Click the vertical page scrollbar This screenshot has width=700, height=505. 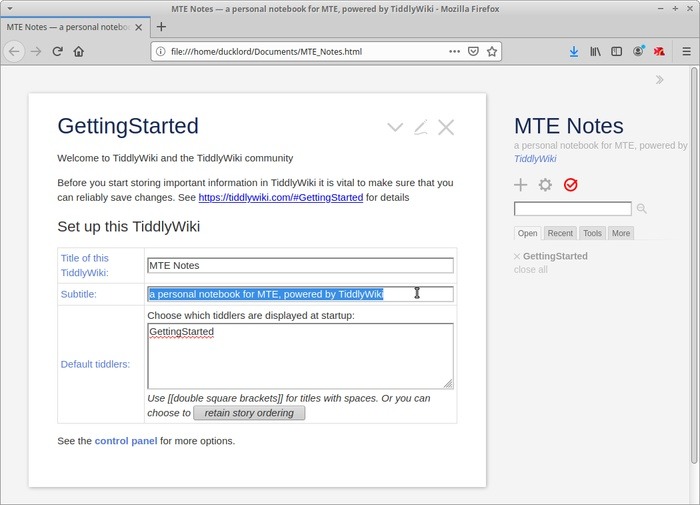[694, 266]
